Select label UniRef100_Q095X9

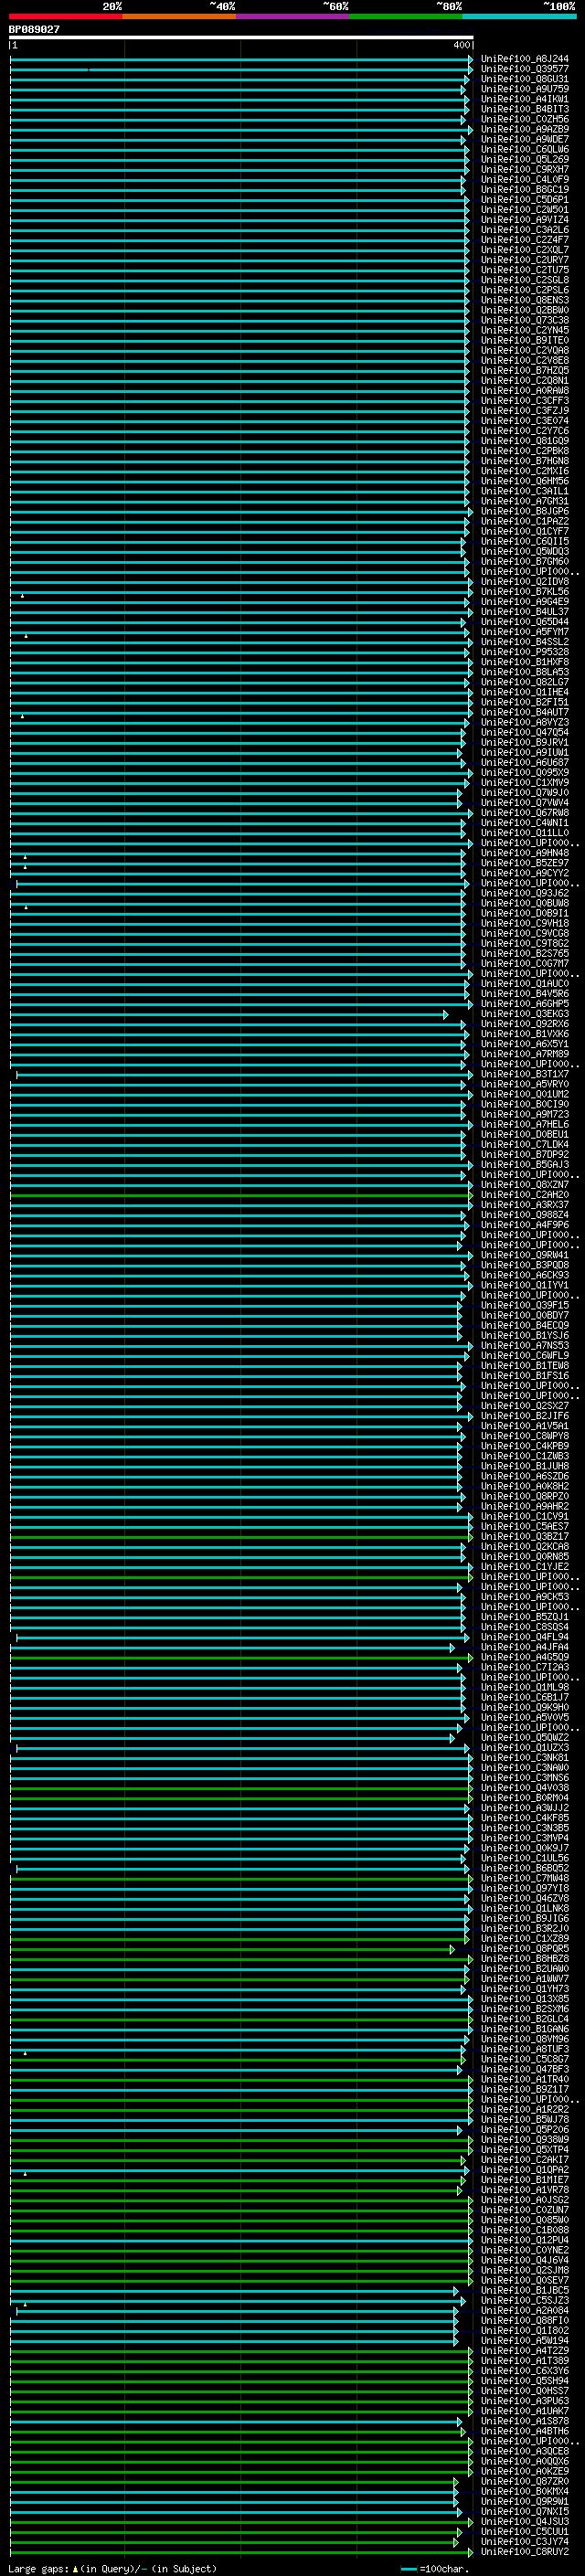[525, 772]
